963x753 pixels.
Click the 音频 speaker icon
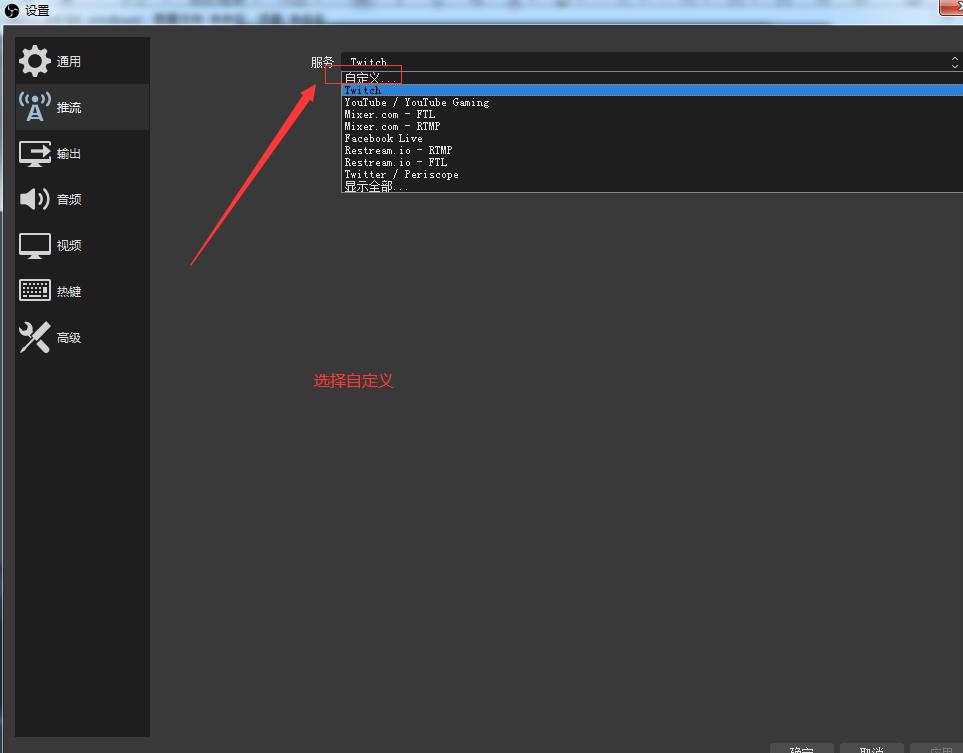point(35,199)
